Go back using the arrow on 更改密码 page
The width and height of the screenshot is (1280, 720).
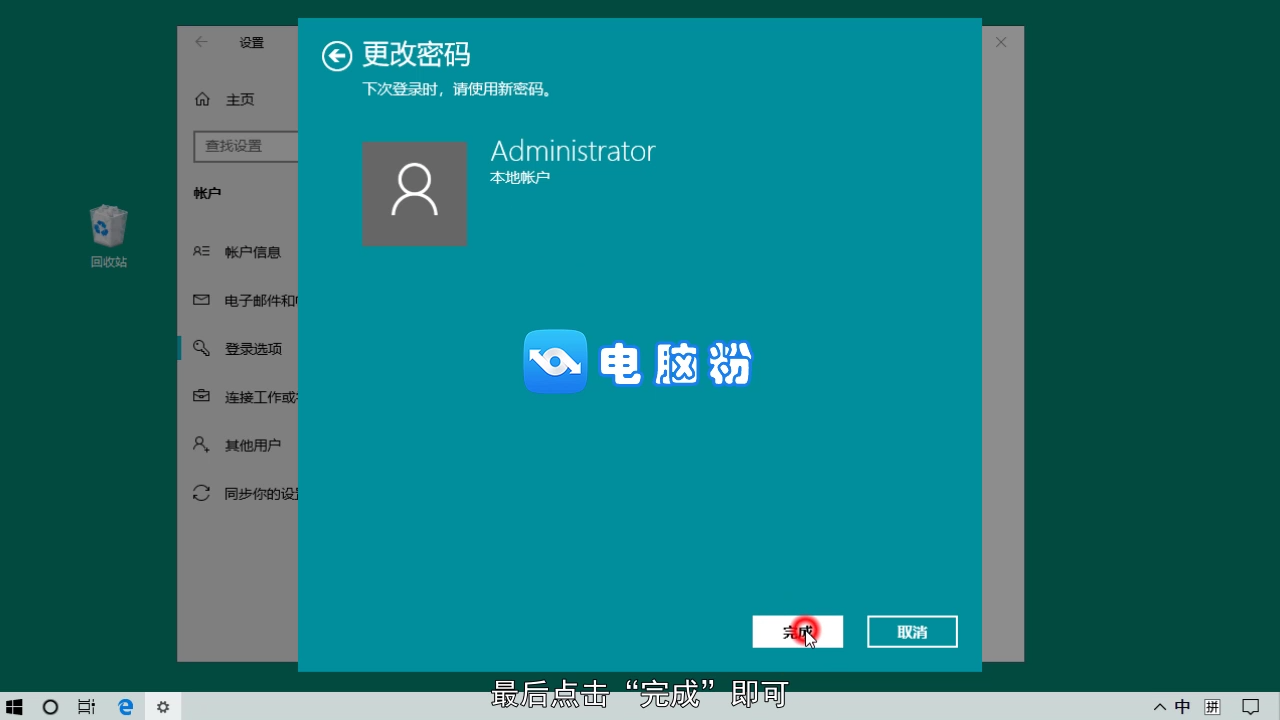coord(337,56)
